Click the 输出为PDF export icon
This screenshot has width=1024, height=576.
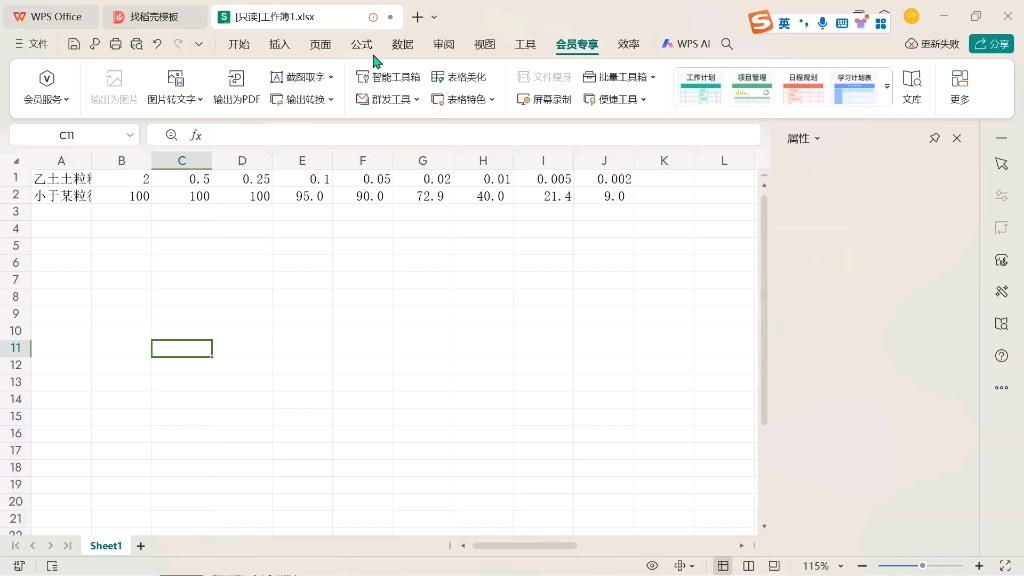[x=236, y=76]
